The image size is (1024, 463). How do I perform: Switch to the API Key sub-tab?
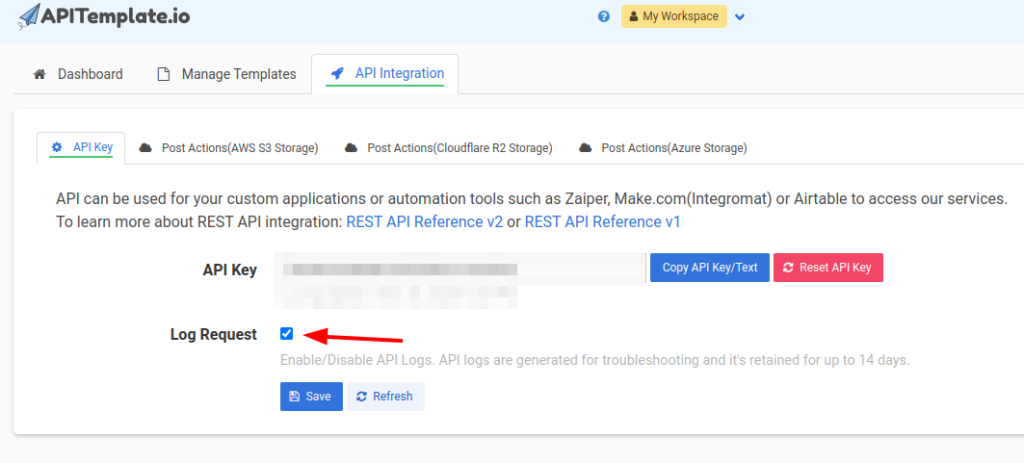[x=81, y=148]
